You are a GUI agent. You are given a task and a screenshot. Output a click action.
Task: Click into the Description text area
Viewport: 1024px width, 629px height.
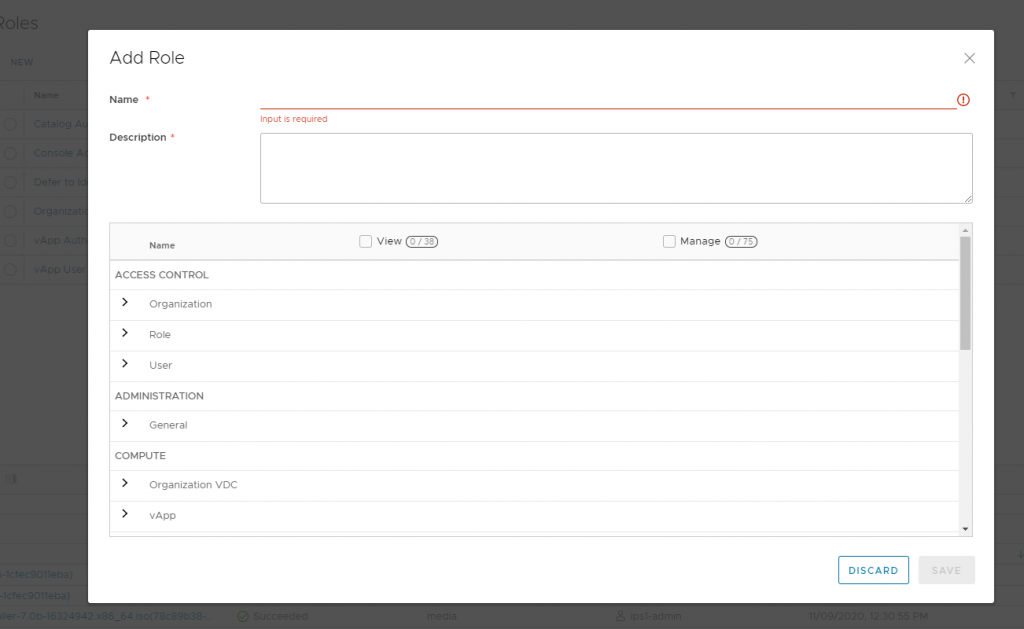point(616,169)
